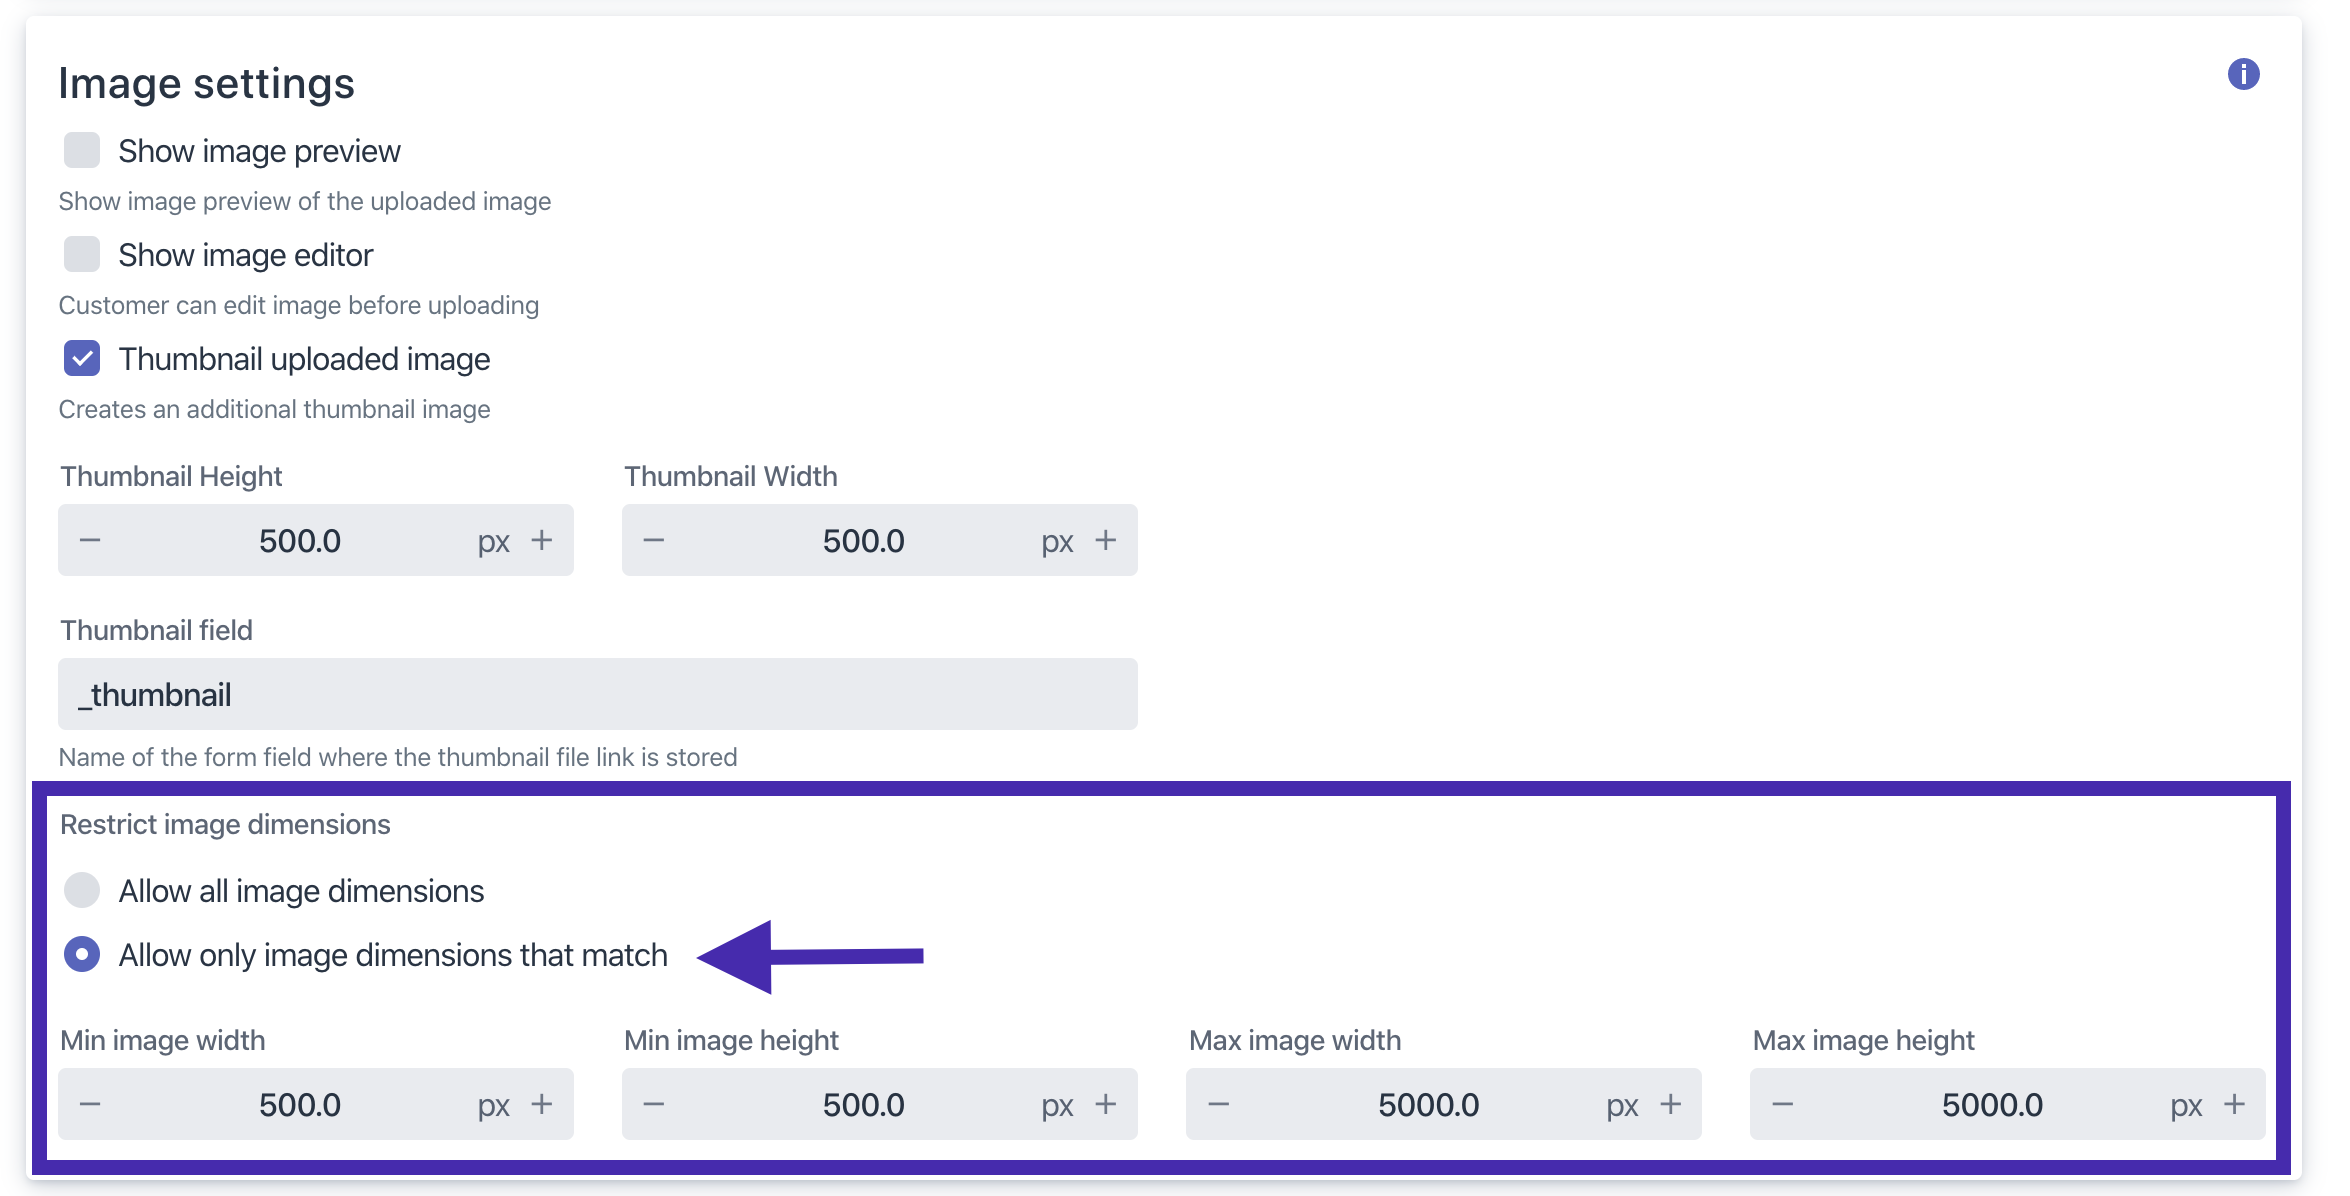Select Allow only image dimensions that match
The width and height of the screenshot is (2350, 1196).
coord(82,954)
